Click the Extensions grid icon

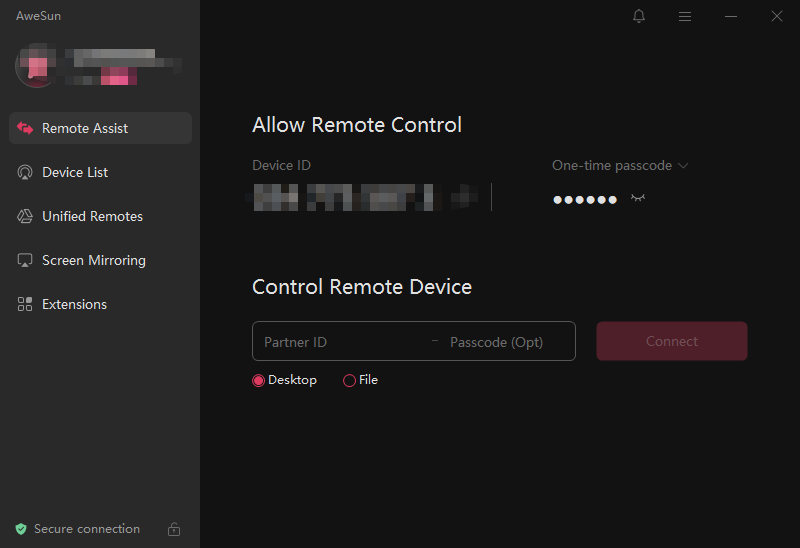coord(25,304)
